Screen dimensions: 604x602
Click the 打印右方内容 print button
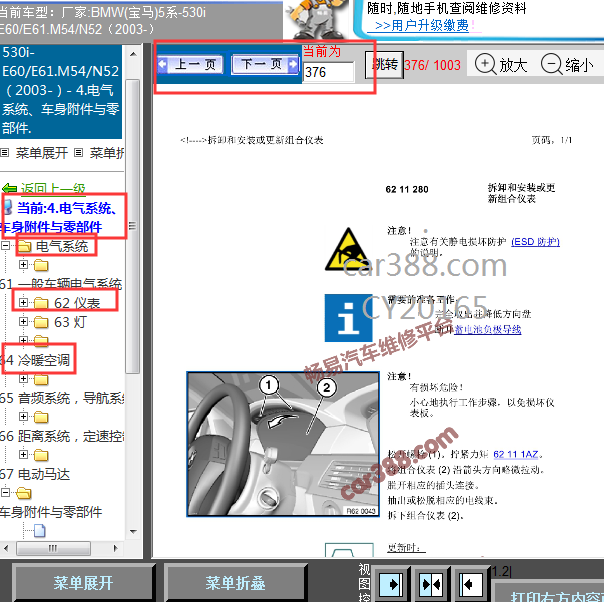pos(549,592)
